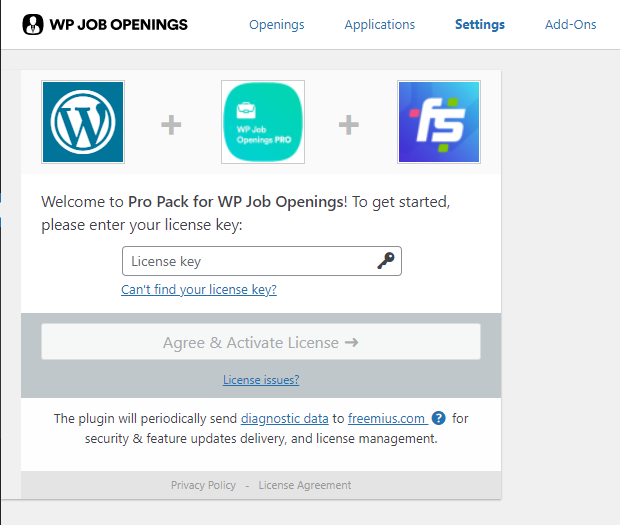
Task: Open the Privacy Policy footer link
Action: tap(203, 485)
